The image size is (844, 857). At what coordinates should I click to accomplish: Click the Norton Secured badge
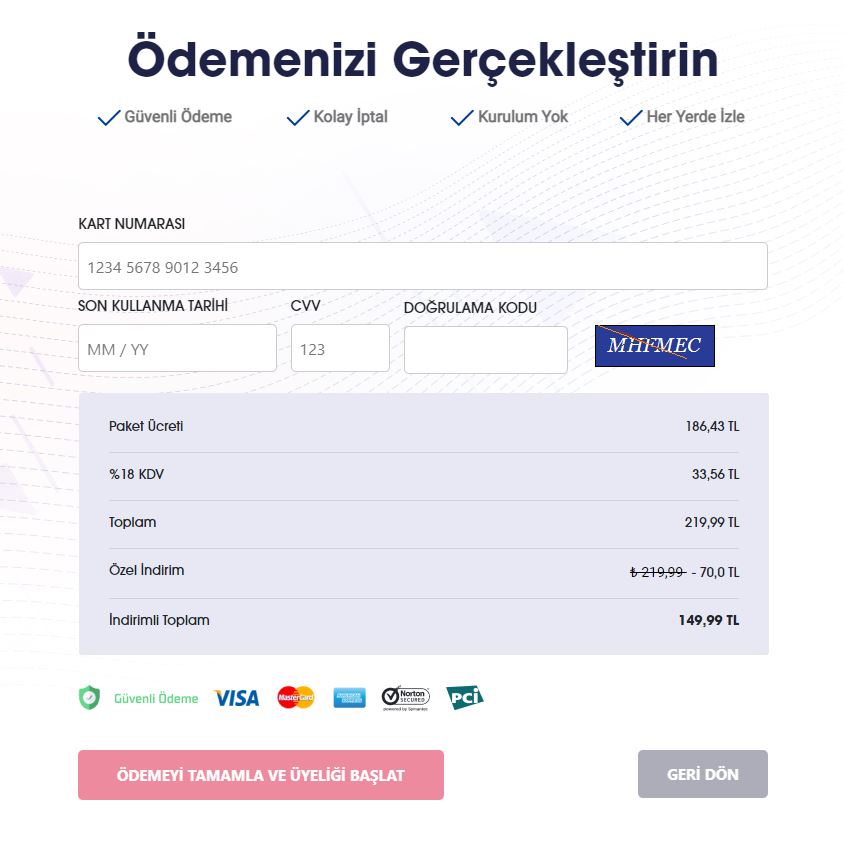406,698
